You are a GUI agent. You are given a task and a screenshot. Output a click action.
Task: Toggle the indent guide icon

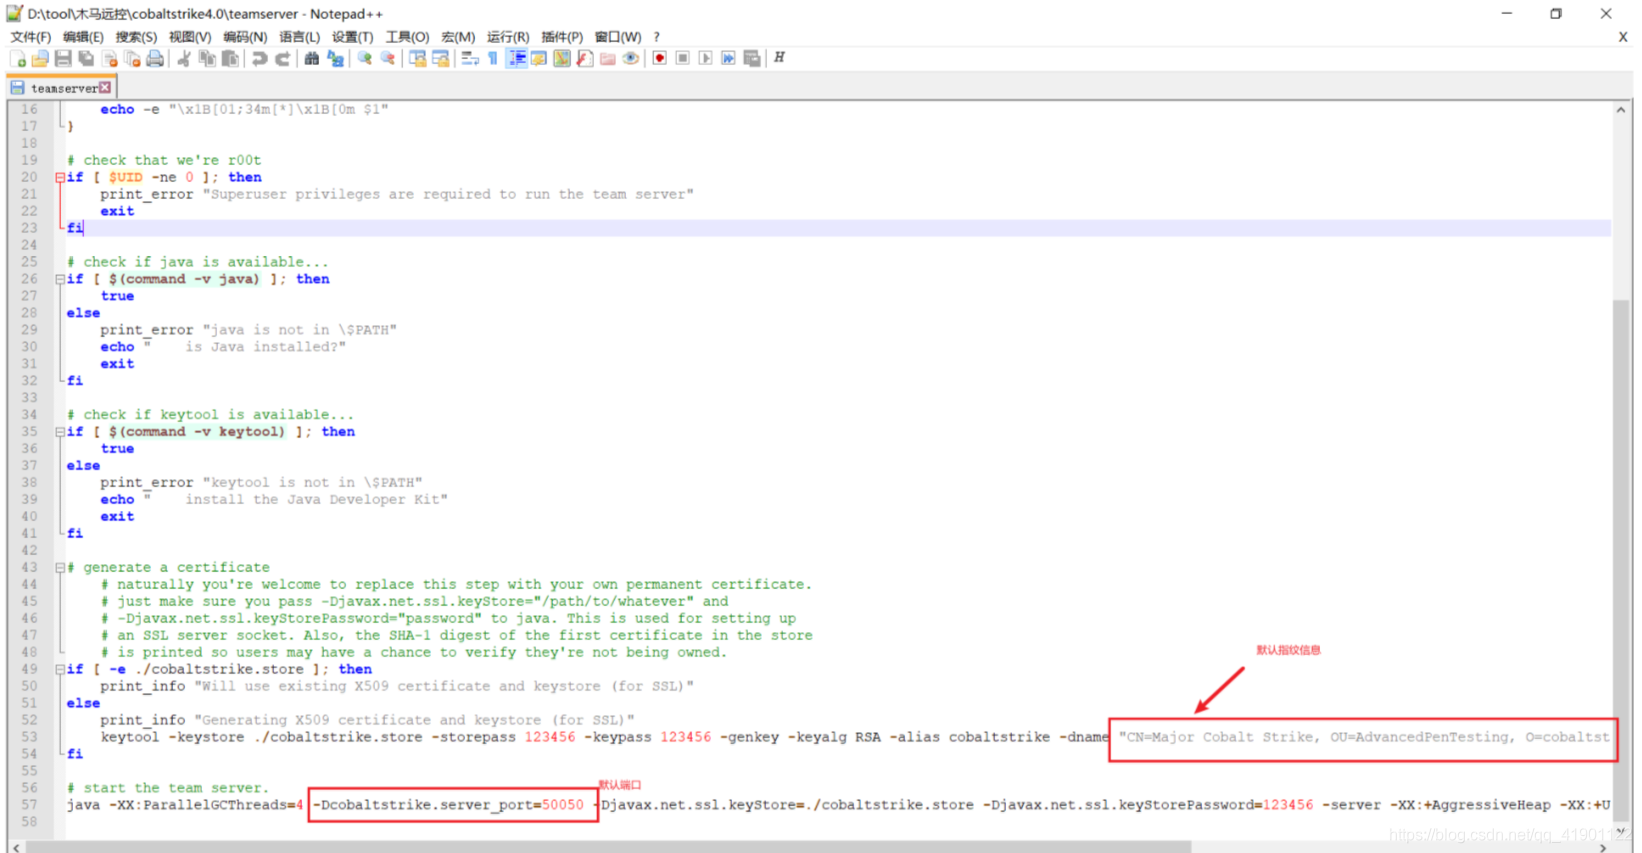[x=516, y=59]
